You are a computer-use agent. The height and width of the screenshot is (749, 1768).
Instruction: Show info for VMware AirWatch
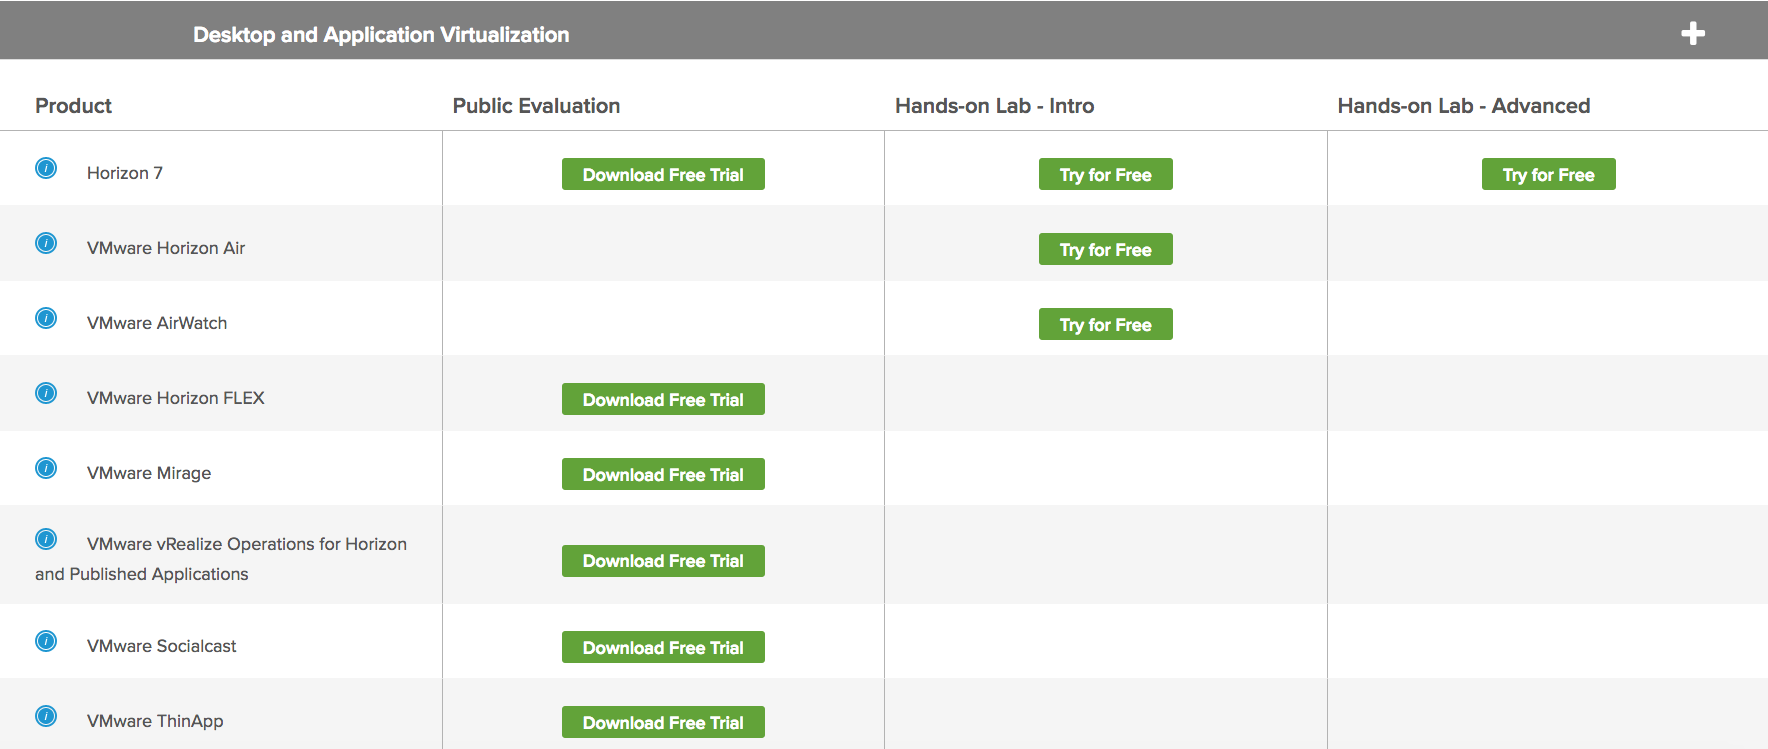pos(46,318)
